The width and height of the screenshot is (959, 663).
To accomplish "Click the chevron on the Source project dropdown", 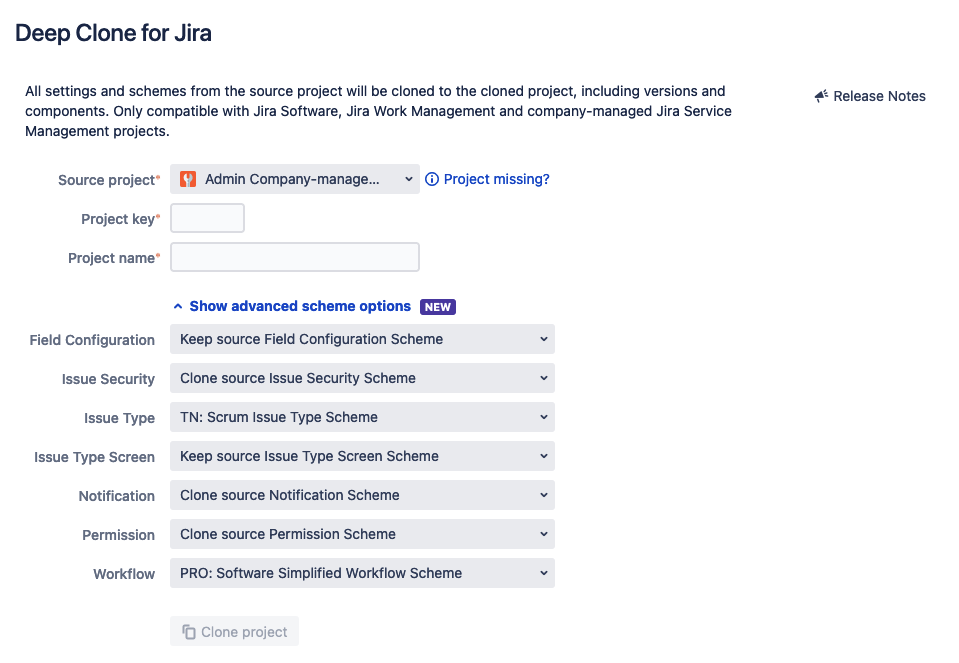I will [x=408, y=178].
